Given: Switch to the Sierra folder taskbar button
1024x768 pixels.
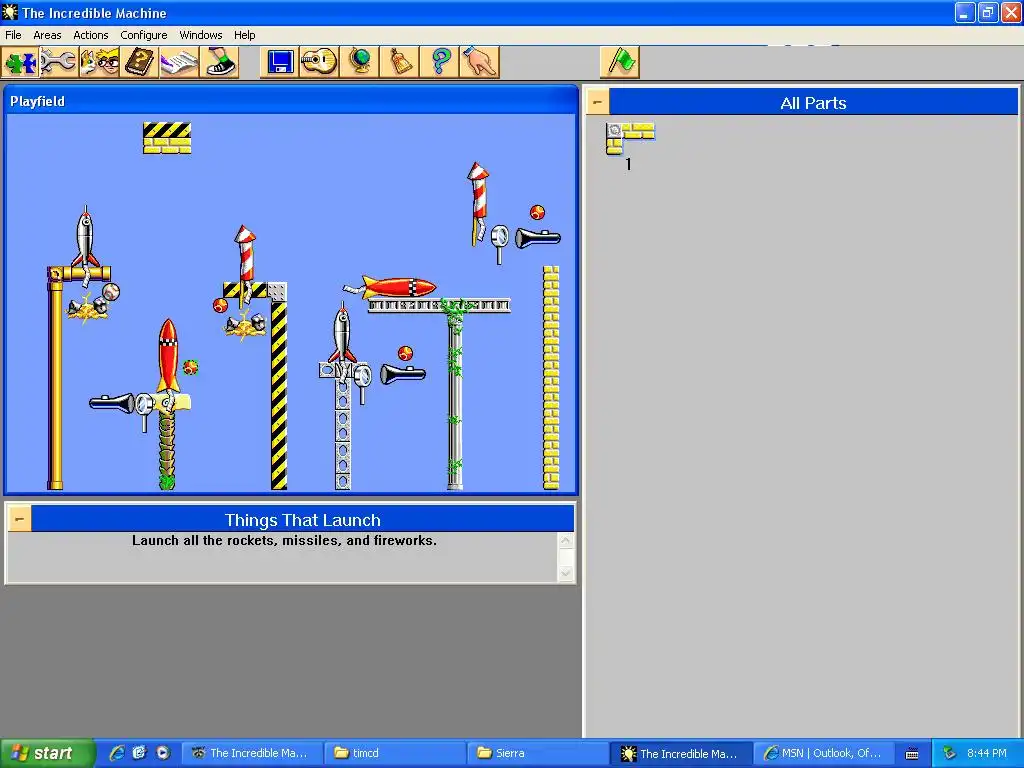Looking at the screenshot, I should click(537, 753).
